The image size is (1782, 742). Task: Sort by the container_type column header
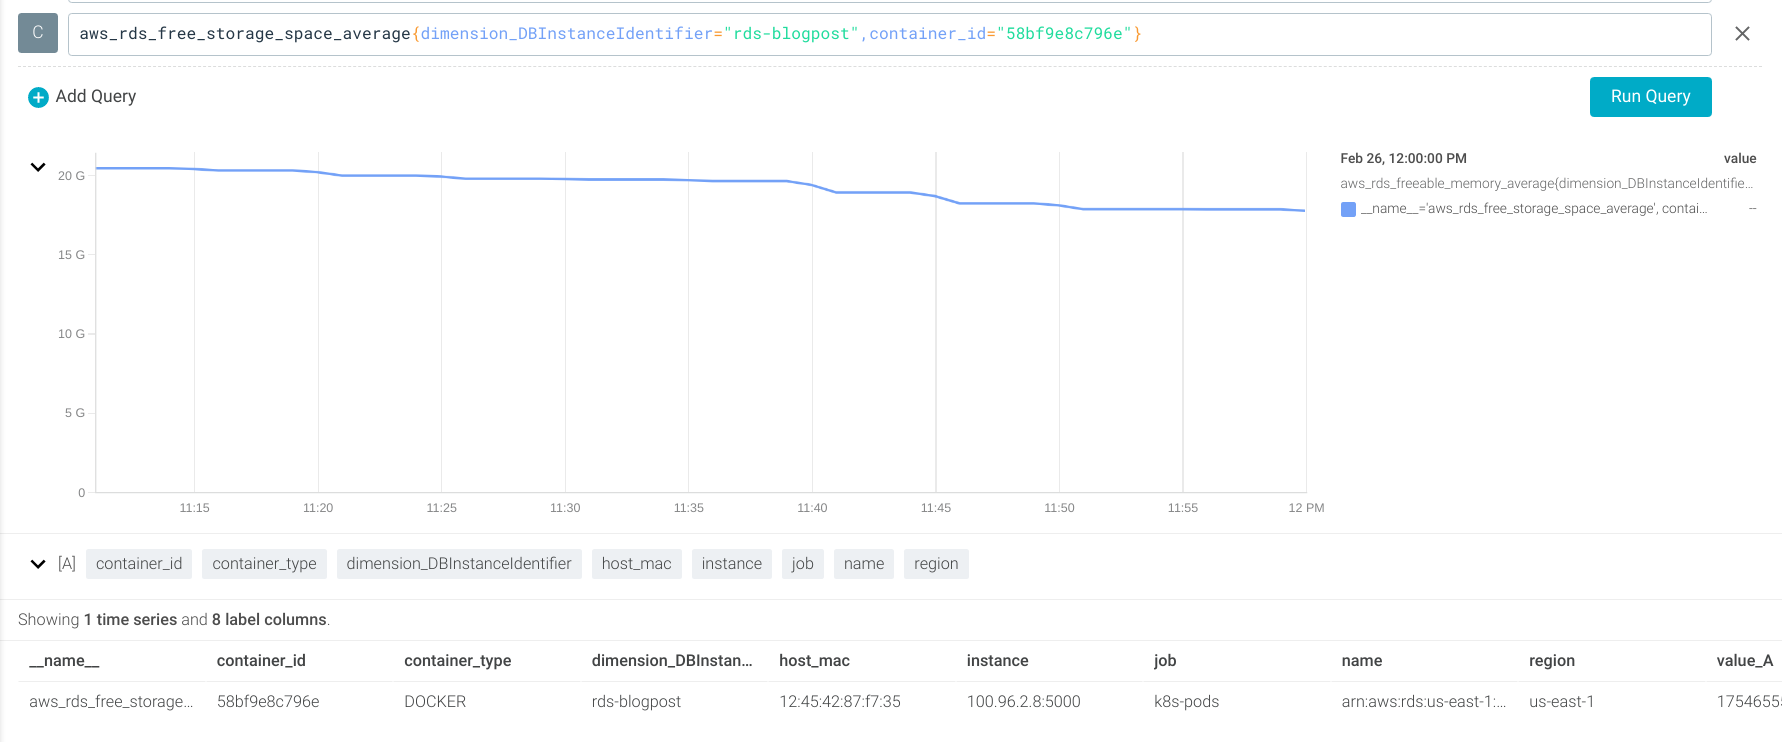point(457,661)
